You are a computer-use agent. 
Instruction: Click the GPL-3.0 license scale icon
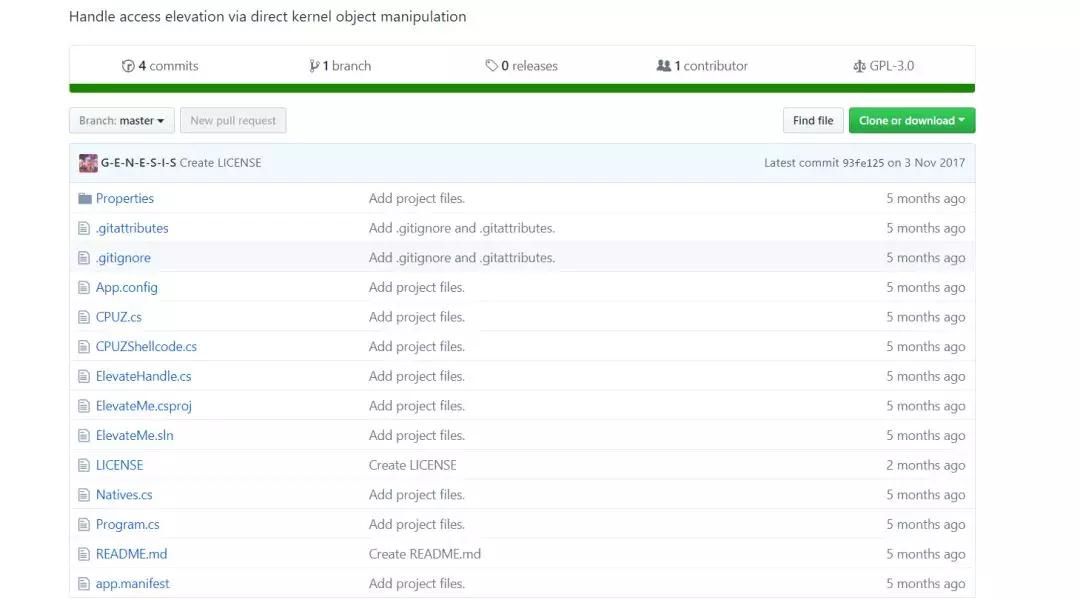click(x=859, y=66)
